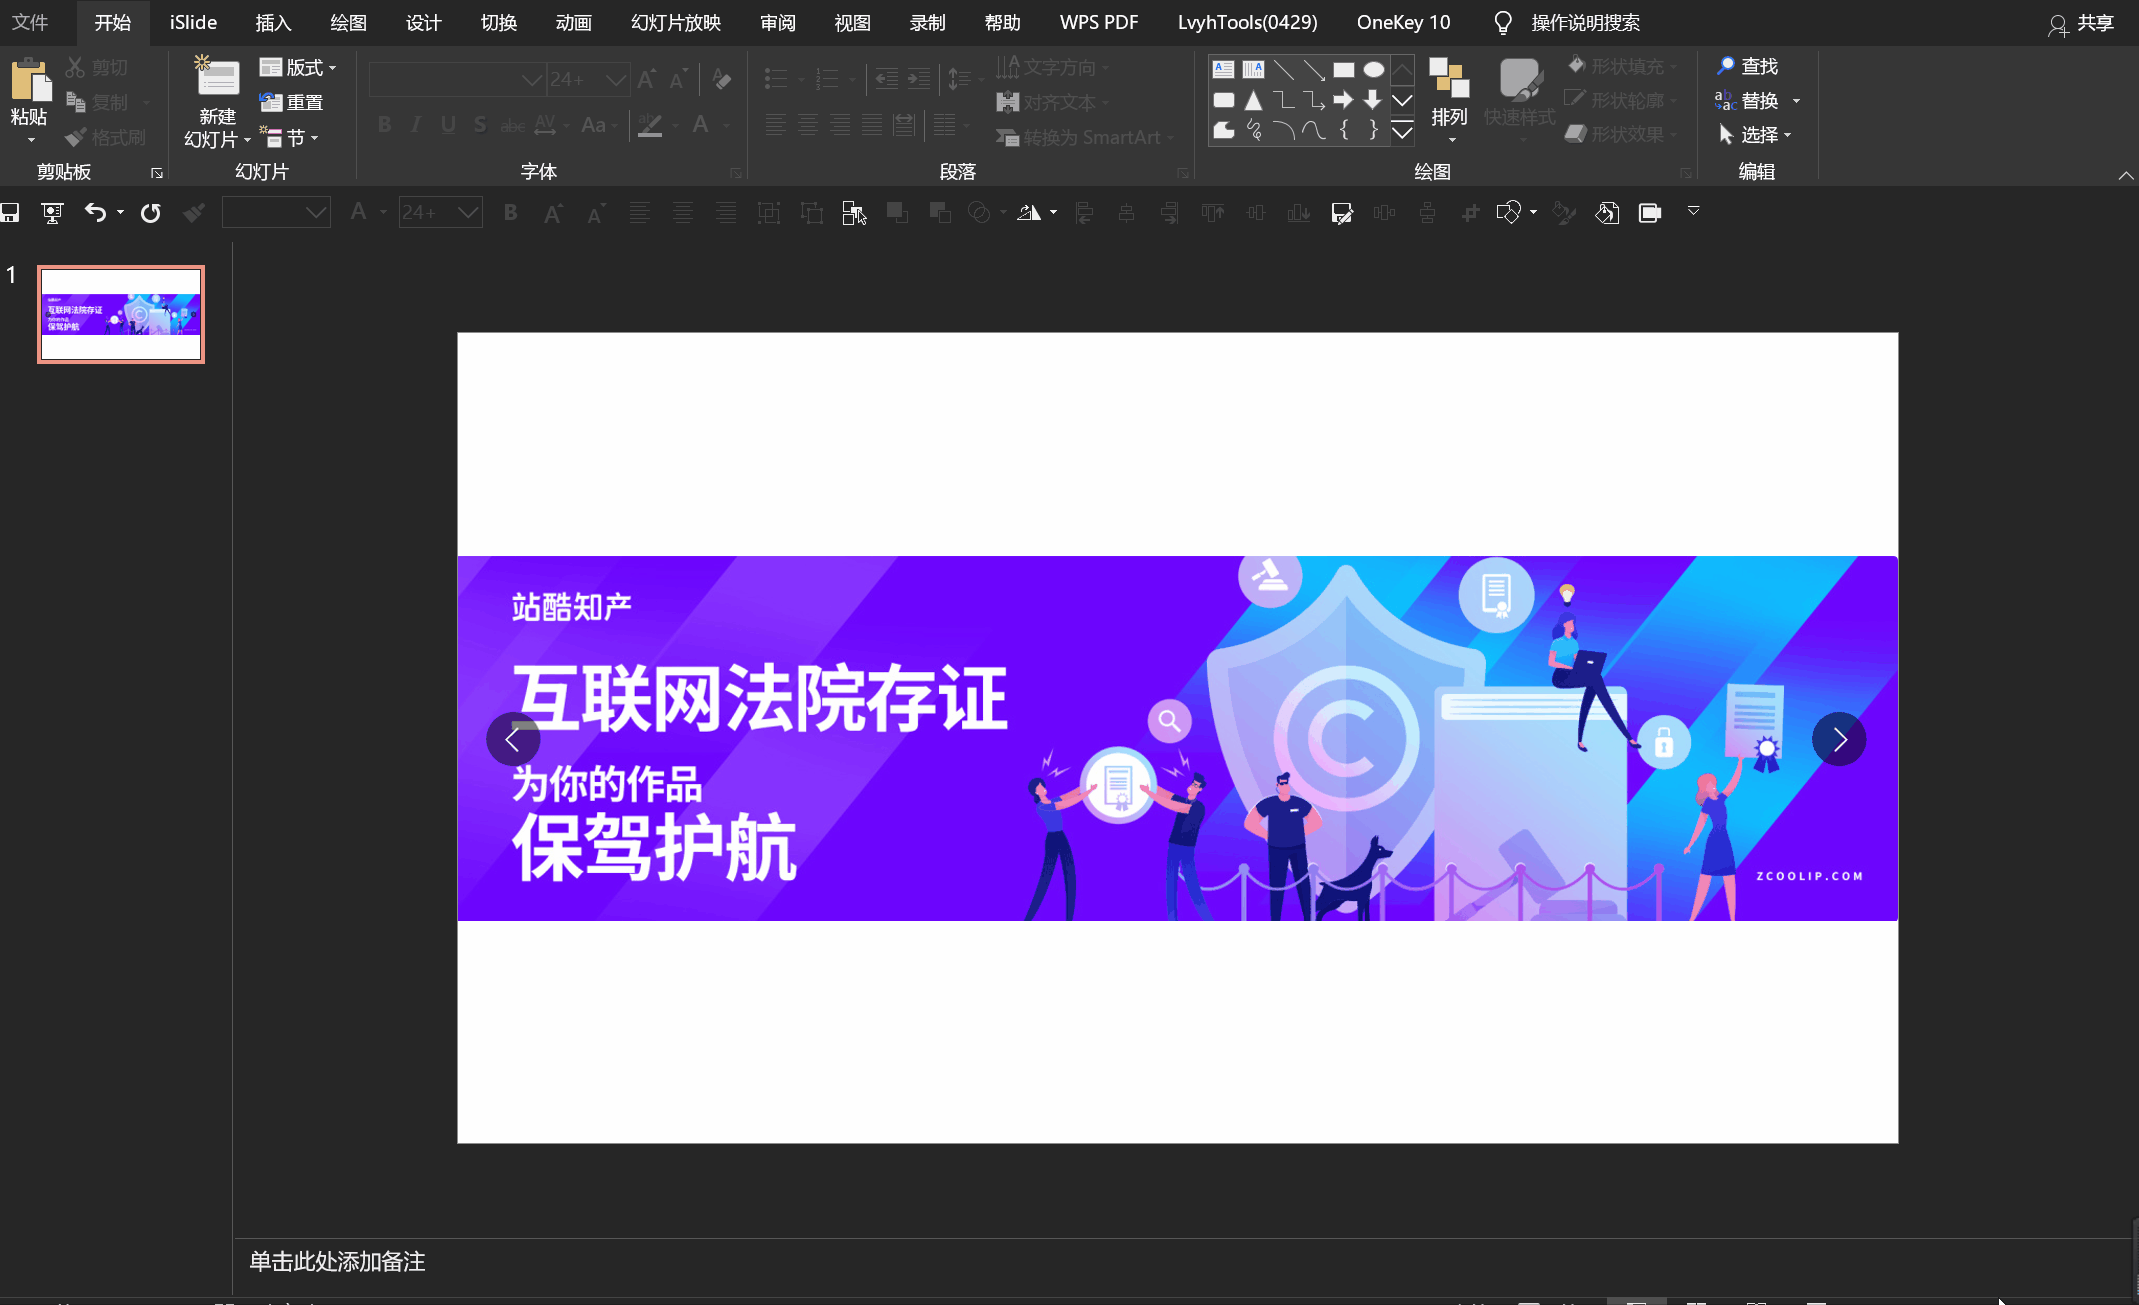This screenshot has height=1305, width=2139.
Task: Click the 共享 share button
Action: tap(2082, 23)
